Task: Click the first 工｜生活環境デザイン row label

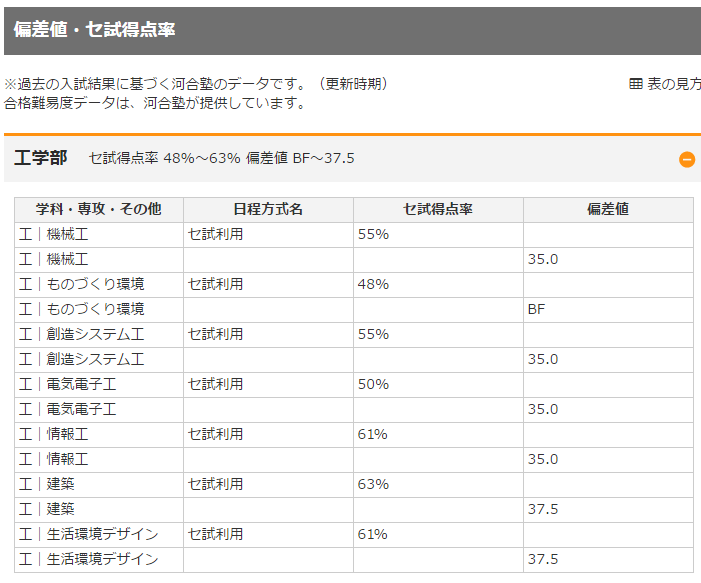Action: pyautogui.click(x=89, y=534)
